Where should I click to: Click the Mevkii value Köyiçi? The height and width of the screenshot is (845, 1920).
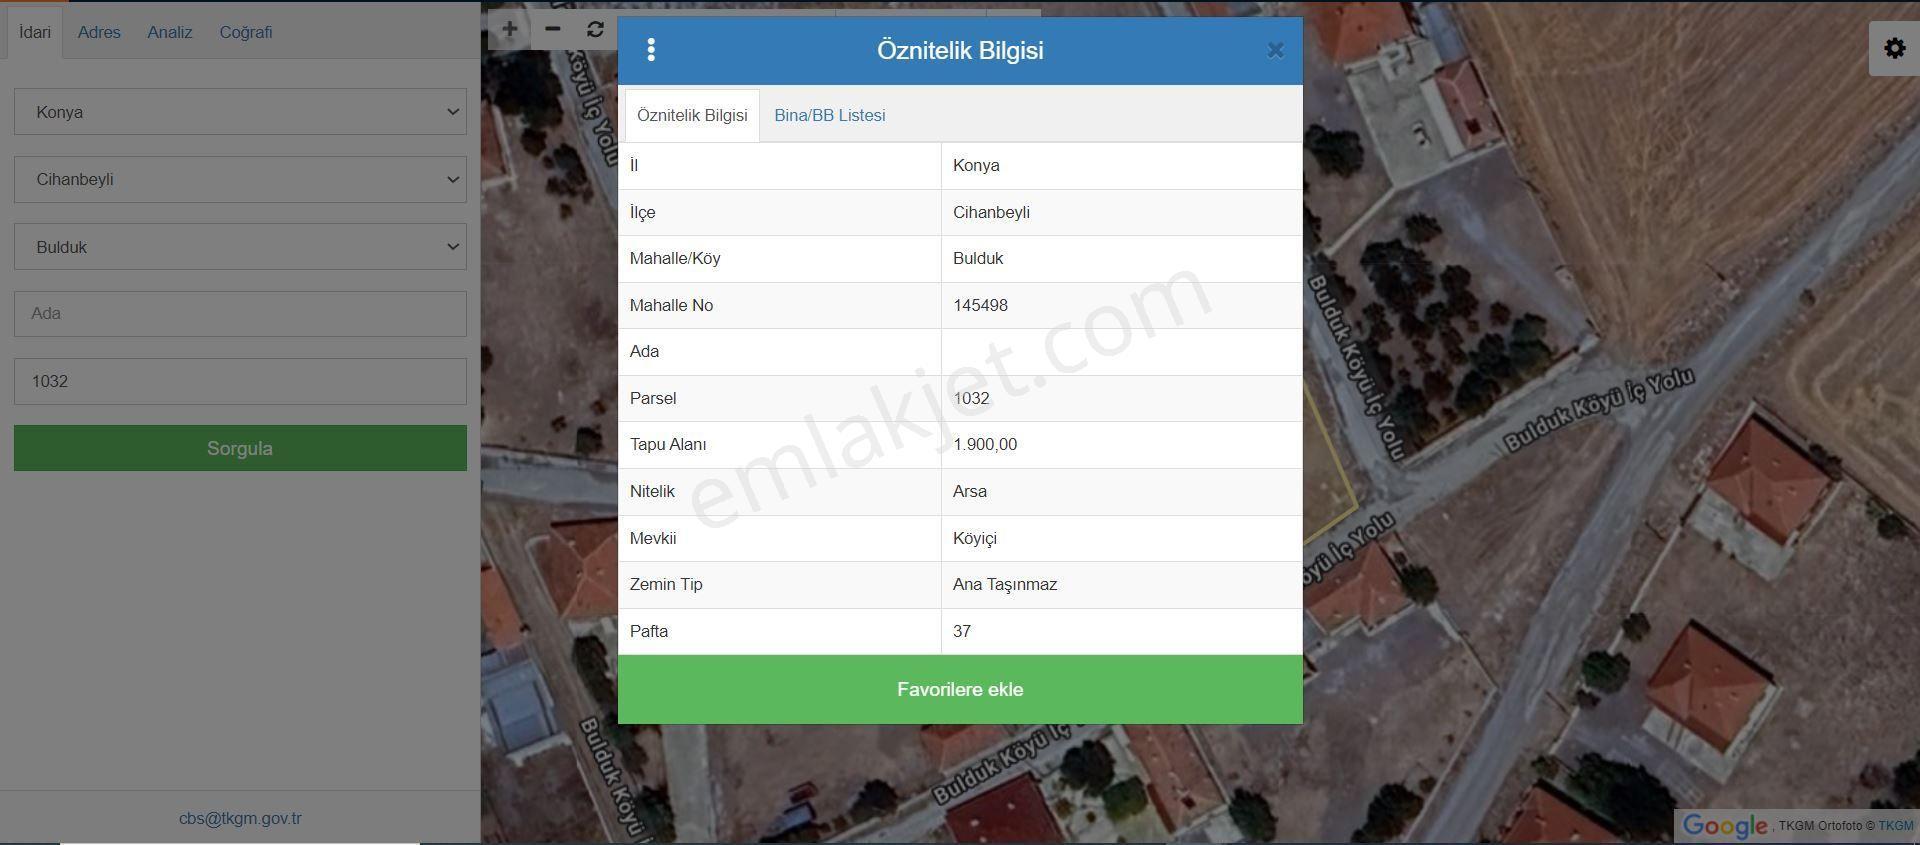coord(975,538)
